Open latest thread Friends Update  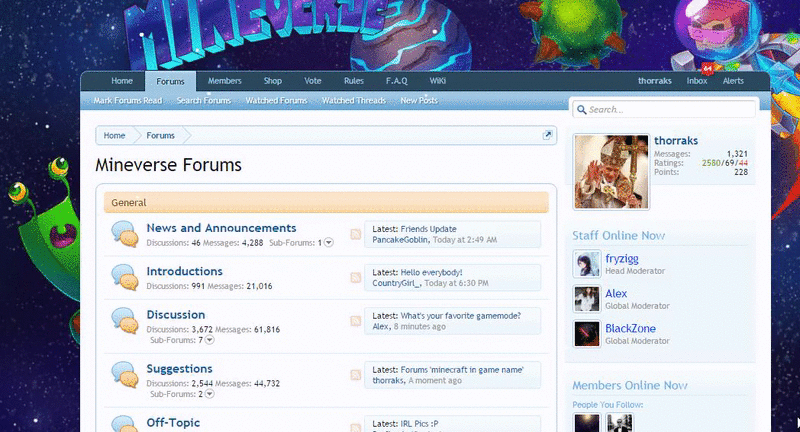[x=429, y=229]
